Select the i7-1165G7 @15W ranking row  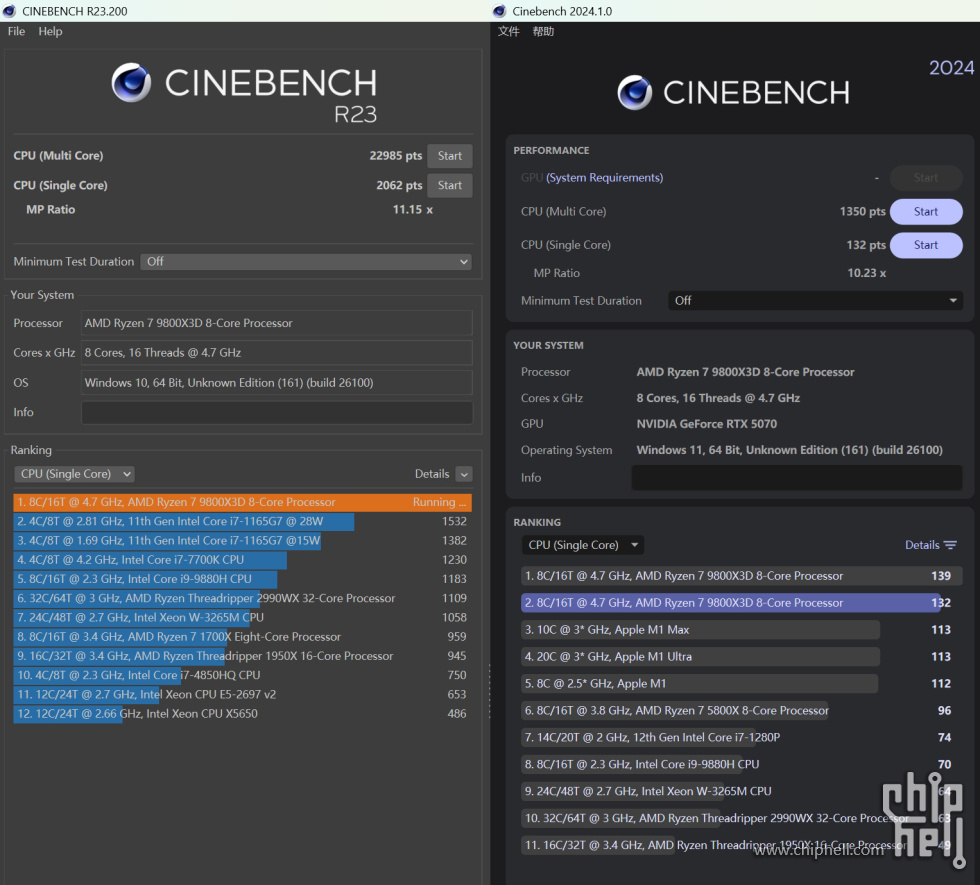[x=242, y=541]
